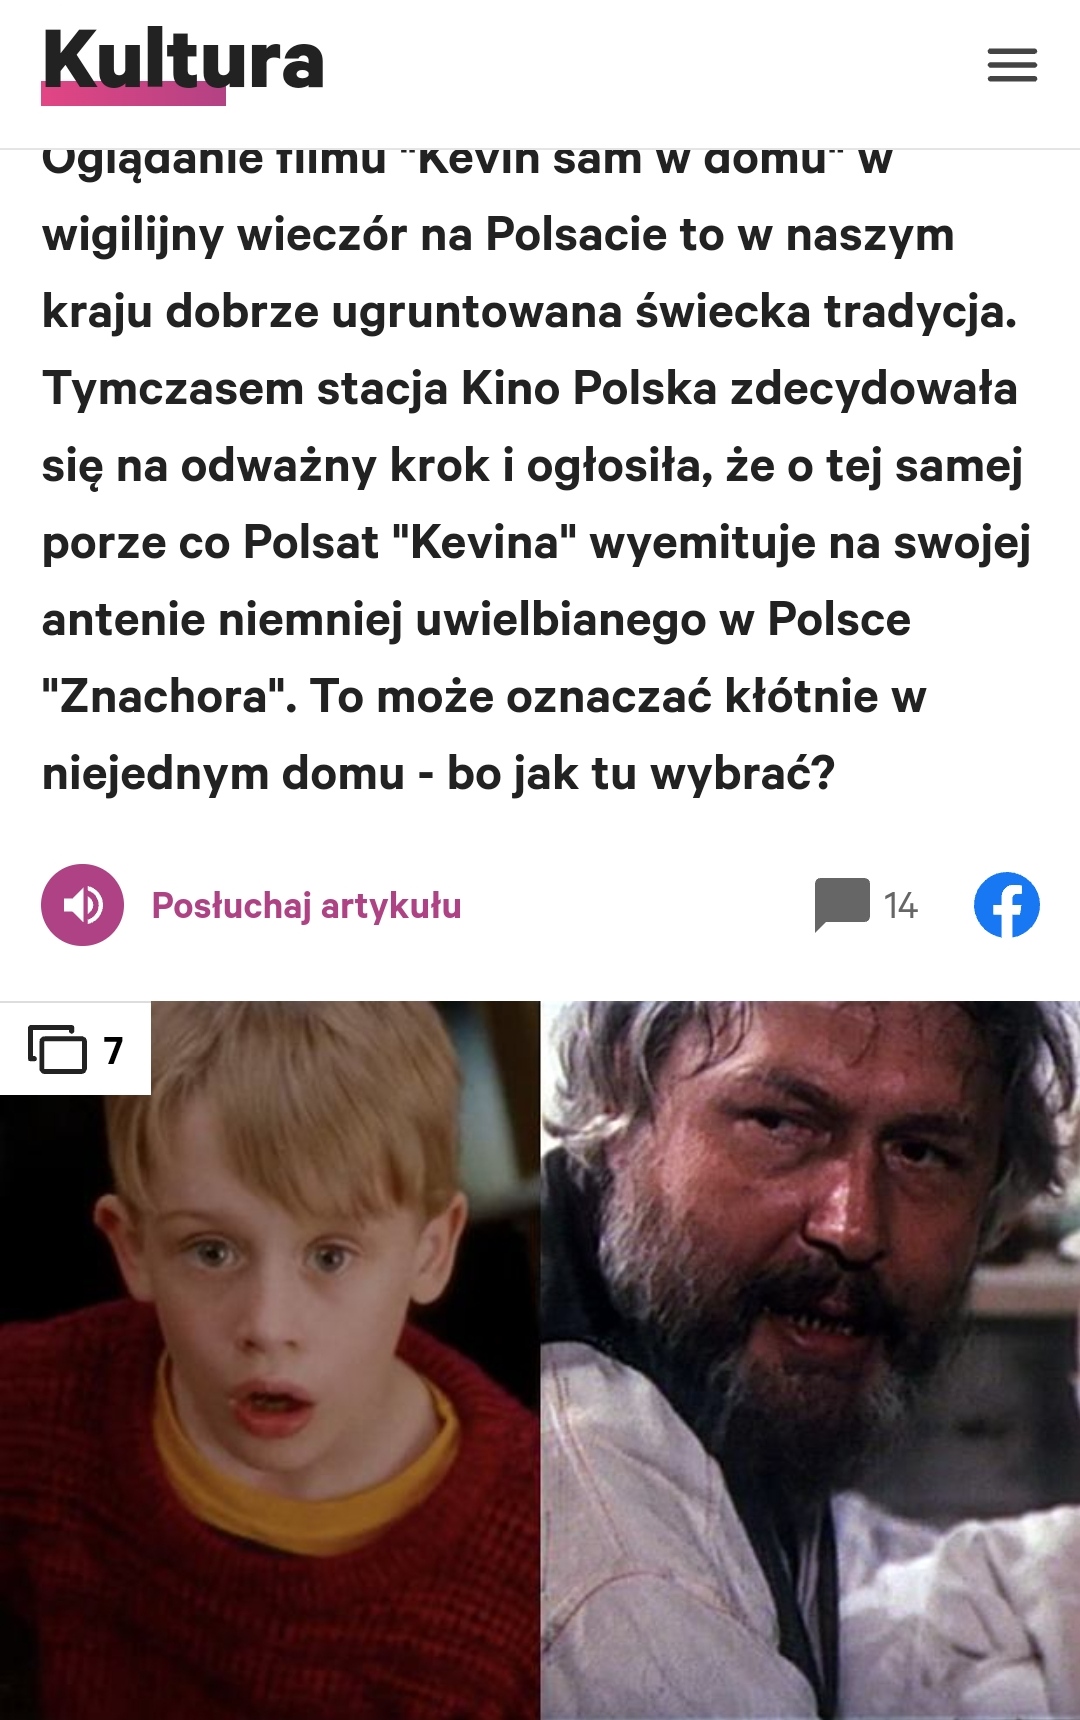Play article audio with the speaker icon
Screen dimensions: 1080x1720
click(82, 905)
